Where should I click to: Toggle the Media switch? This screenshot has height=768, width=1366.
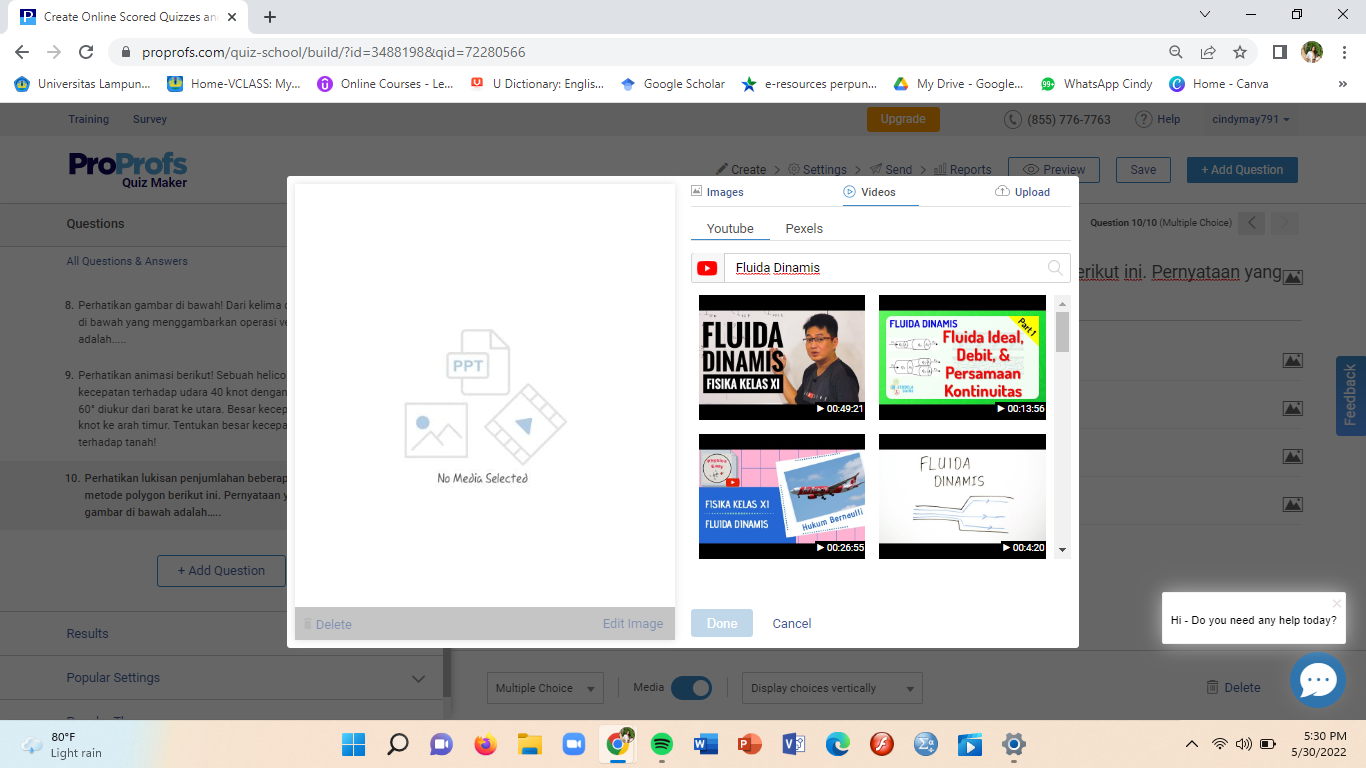[690, 687]
